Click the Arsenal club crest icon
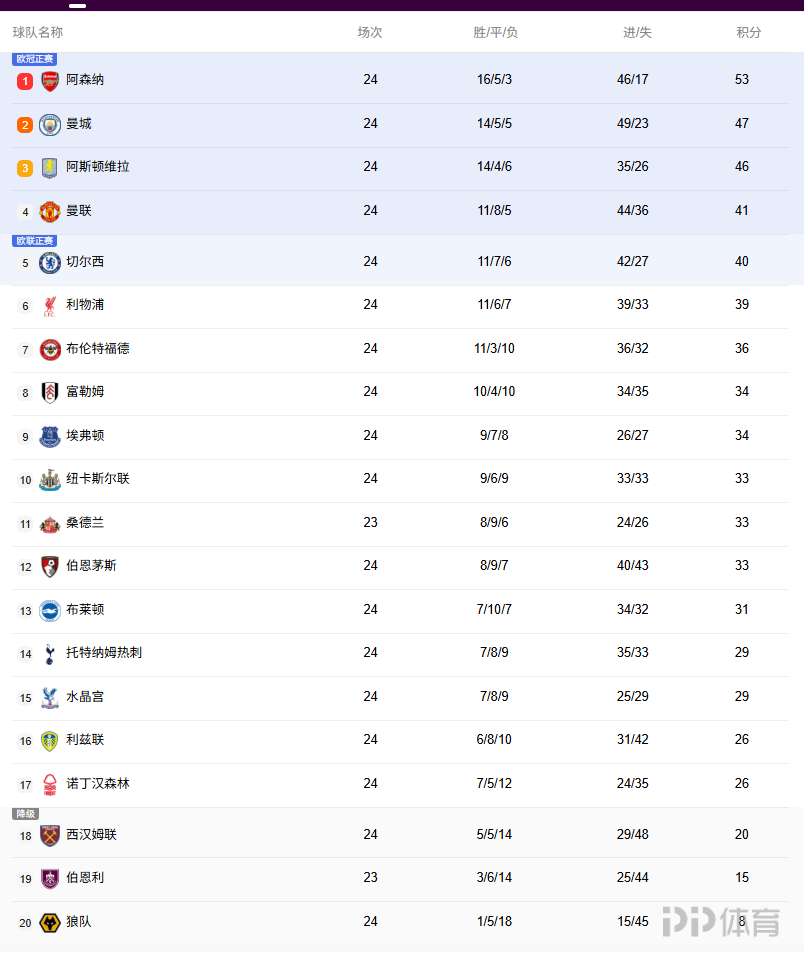Viewport: 808px width, 965px height. pos(50,81)
